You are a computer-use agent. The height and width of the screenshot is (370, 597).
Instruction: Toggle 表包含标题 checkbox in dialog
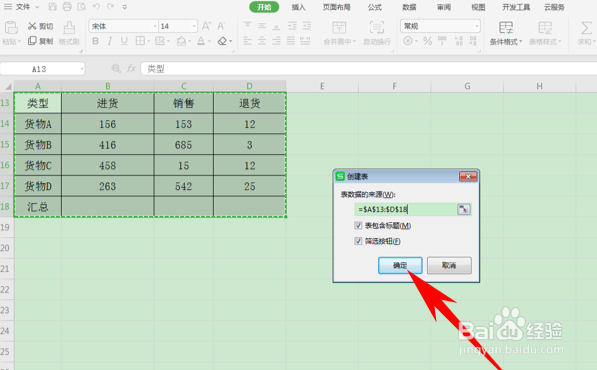point(358,225)
